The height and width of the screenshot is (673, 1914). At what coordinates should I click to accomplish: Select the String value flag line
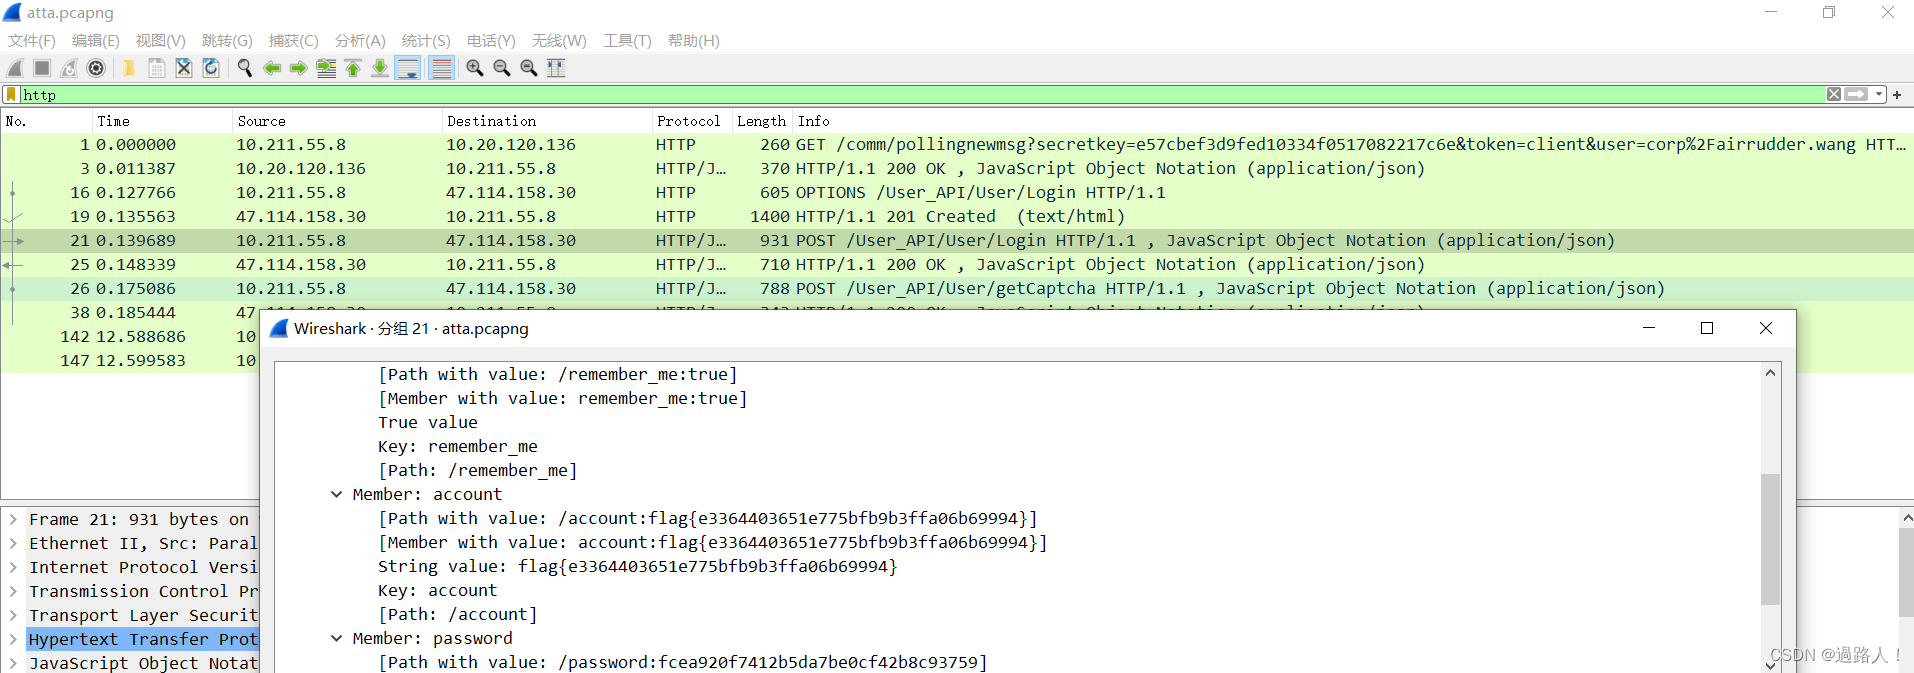pos(637,566)
